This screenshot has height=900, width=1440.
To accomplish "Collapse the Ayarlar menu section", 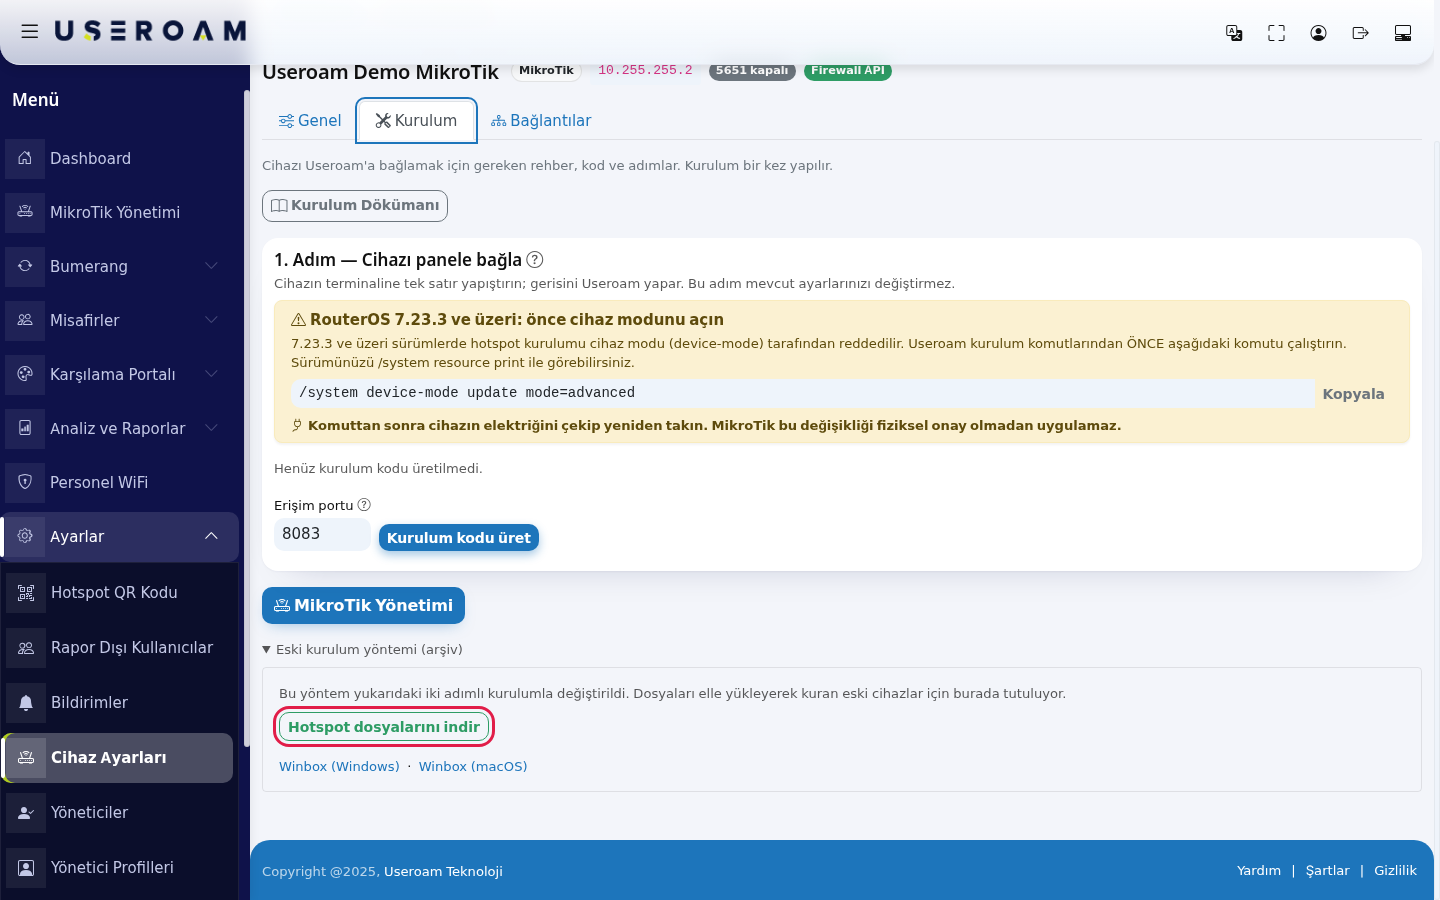I will [x=120, y=536].
